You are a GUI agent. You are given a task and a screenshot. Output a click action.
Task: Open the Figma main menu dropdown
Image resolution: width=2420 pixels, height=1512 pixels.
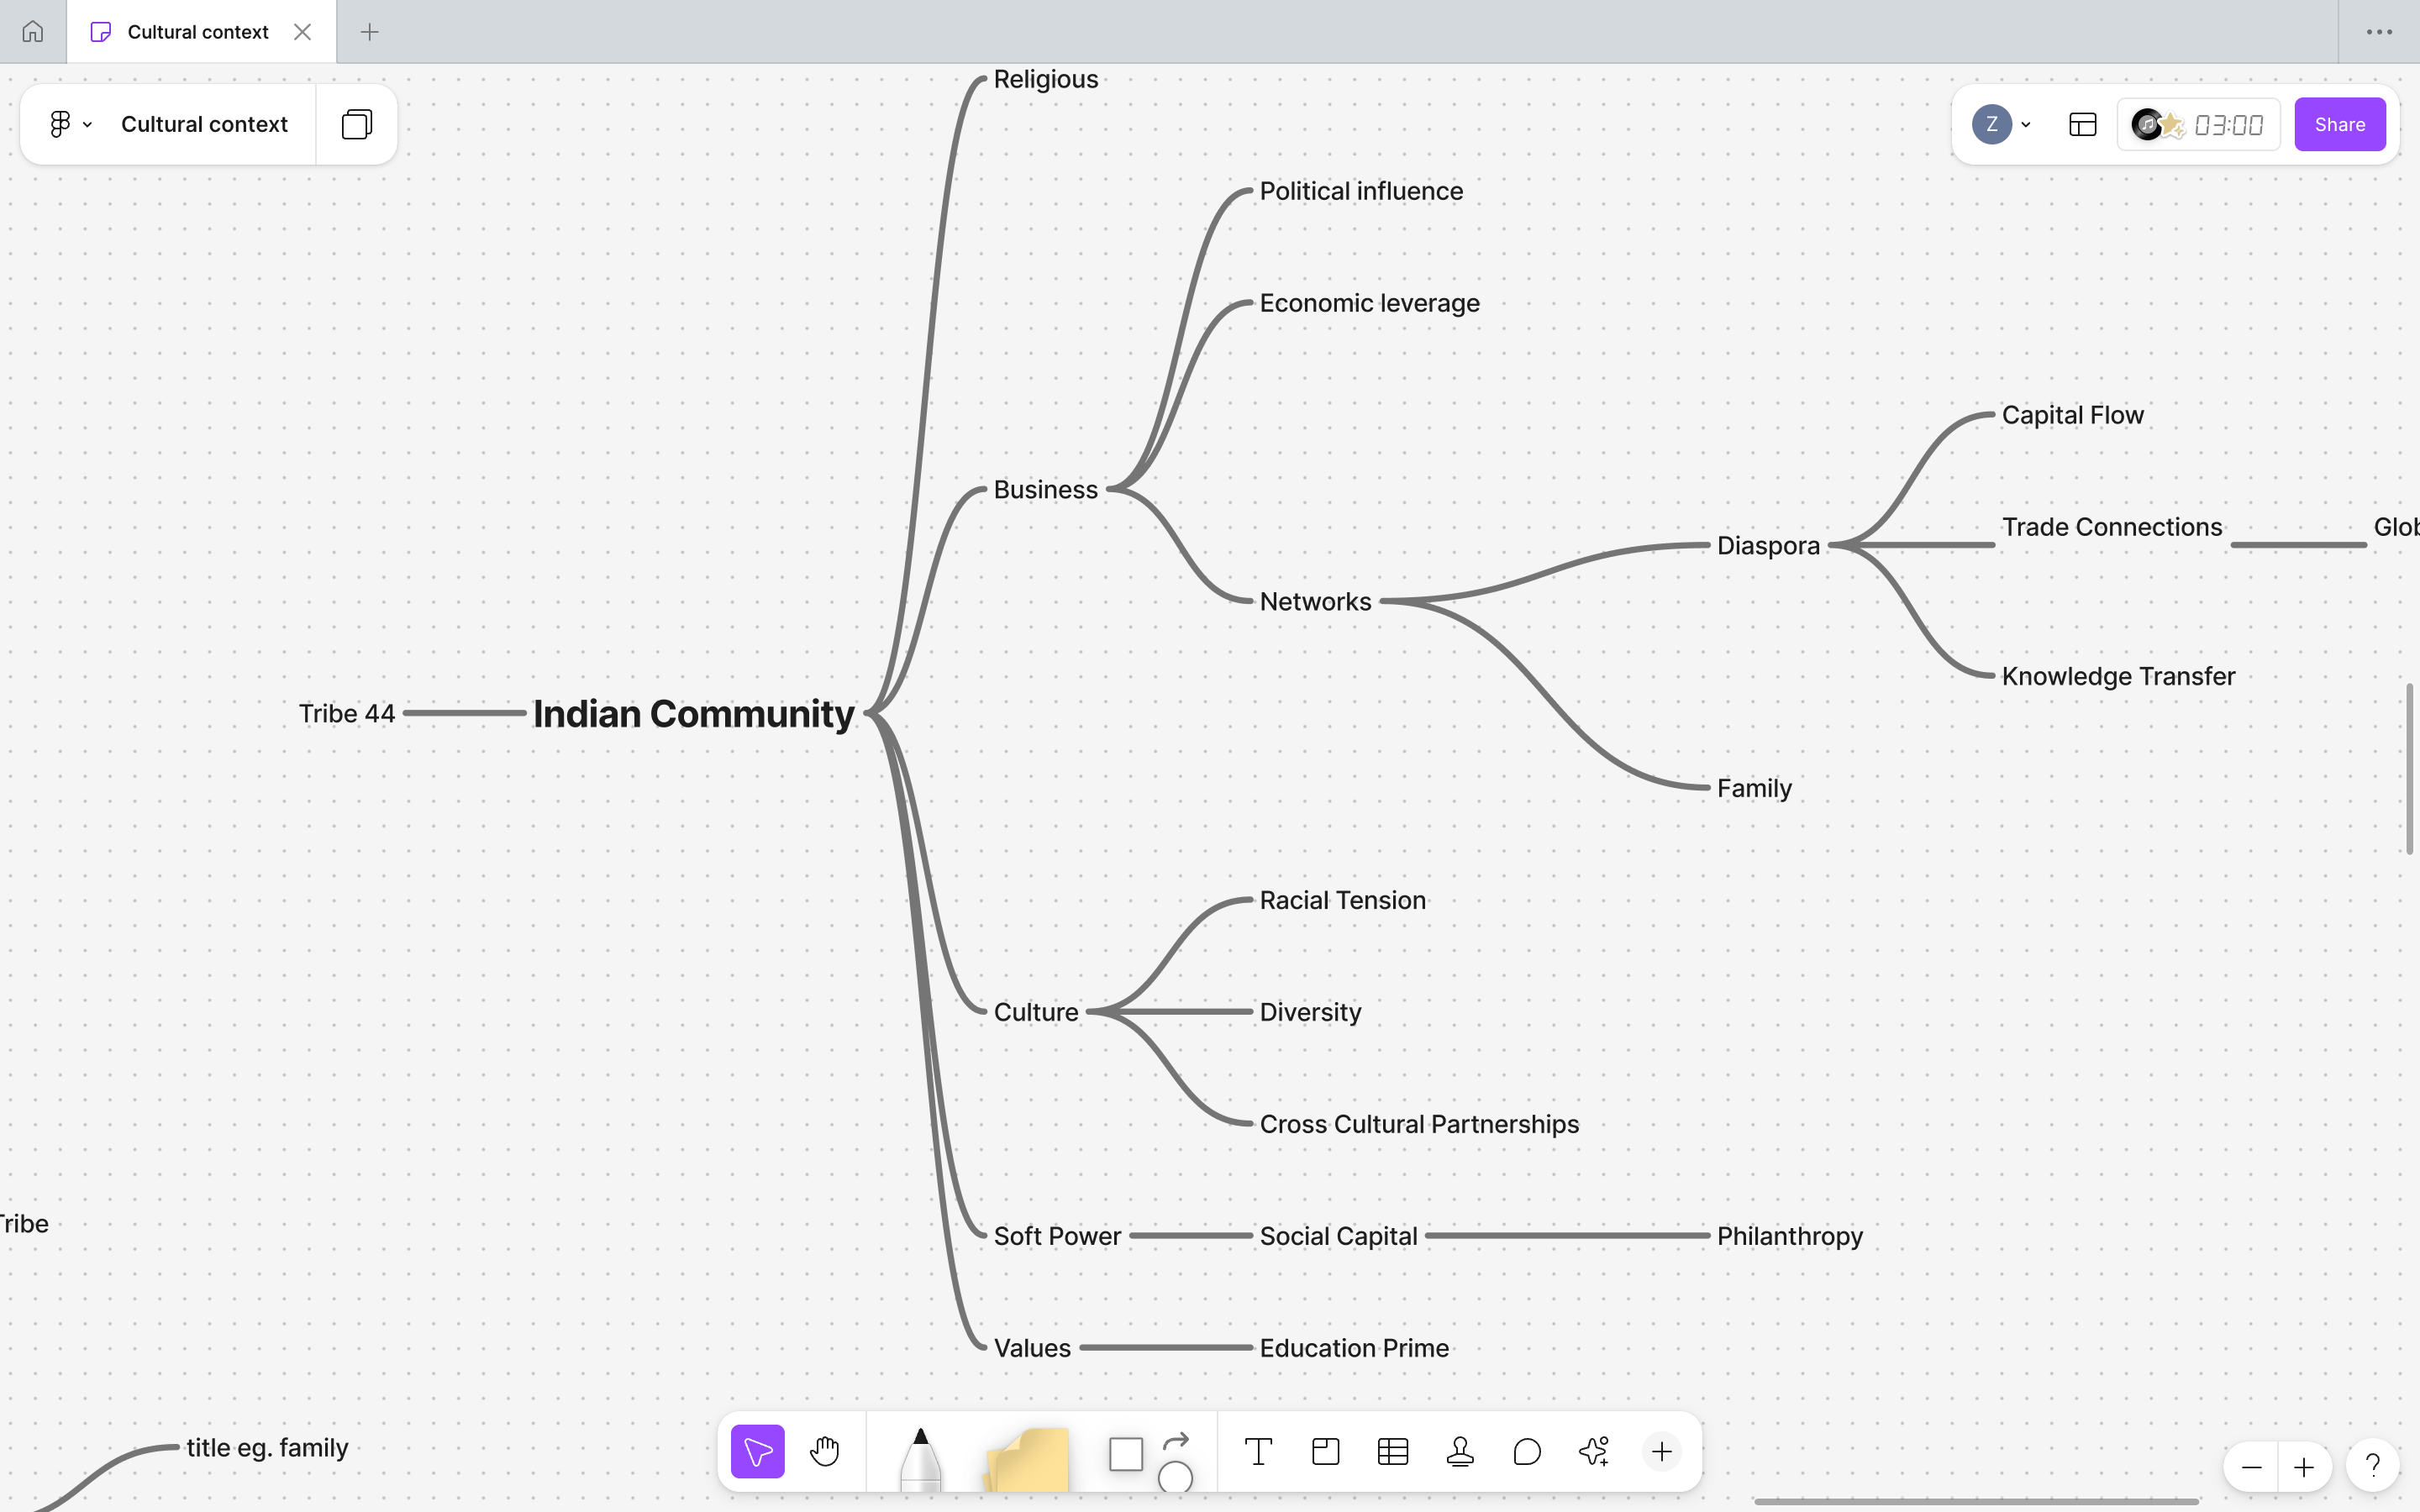[x=70, y=124]
